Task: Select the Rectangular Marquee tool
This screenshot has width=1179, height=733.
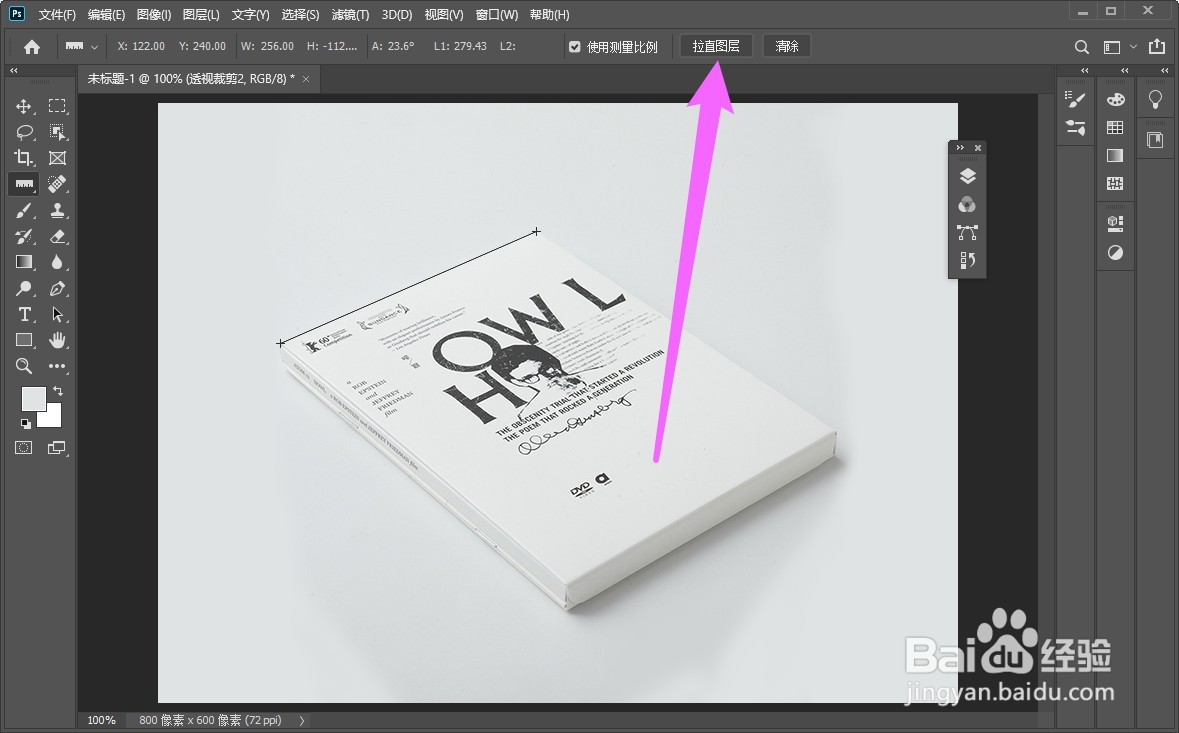Action: (x=57, y=106)
